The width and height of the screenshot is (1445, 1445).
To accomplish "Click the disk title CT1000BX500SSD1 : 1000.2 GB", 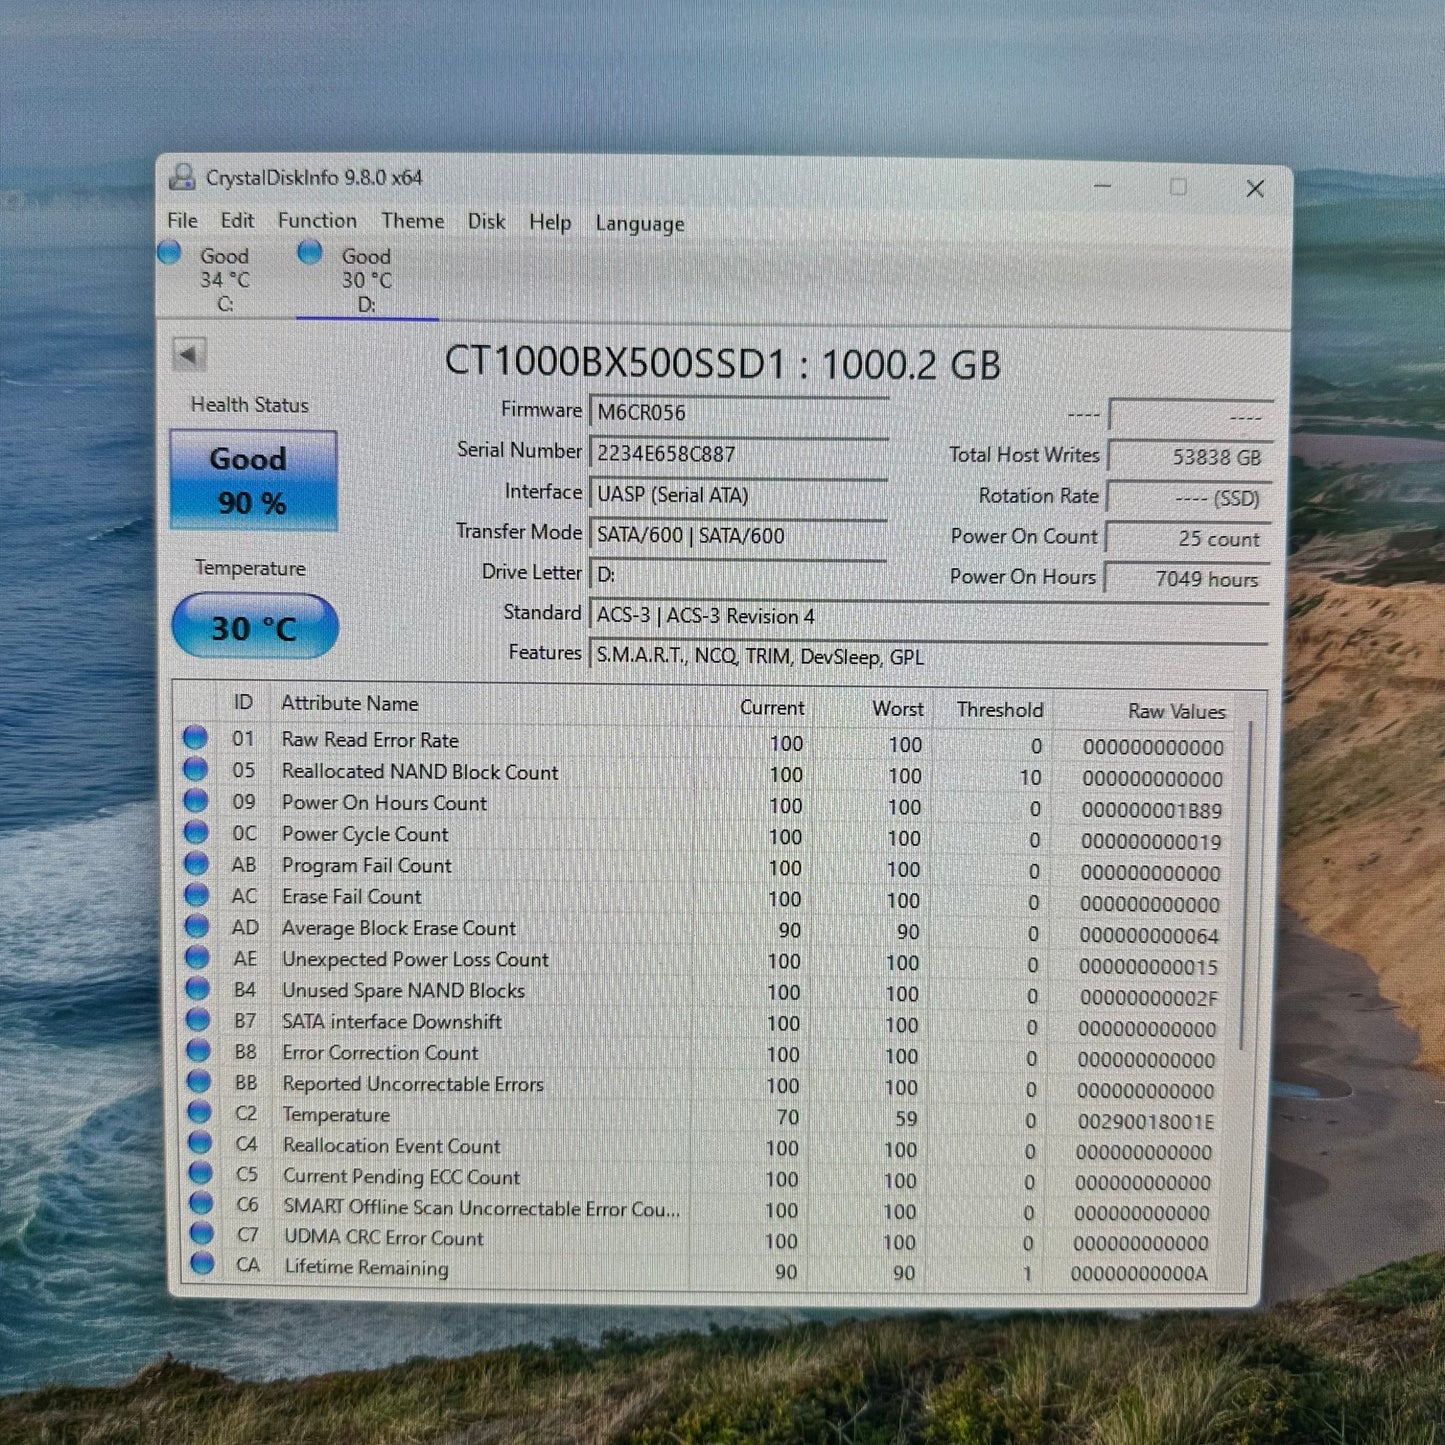I will point(722,363).
